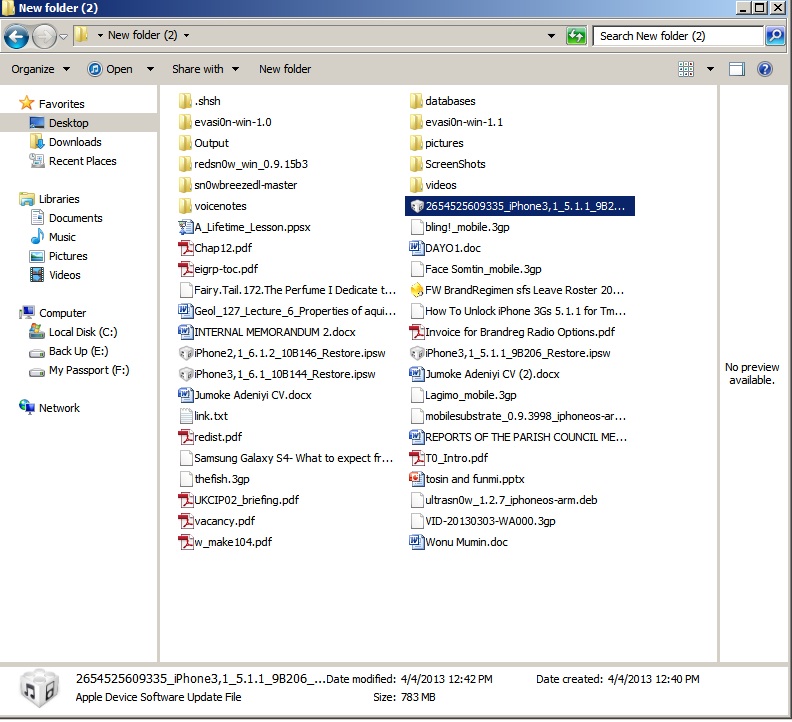
Task: Open the Back Up (E:) drive
Action: point(69,351)
